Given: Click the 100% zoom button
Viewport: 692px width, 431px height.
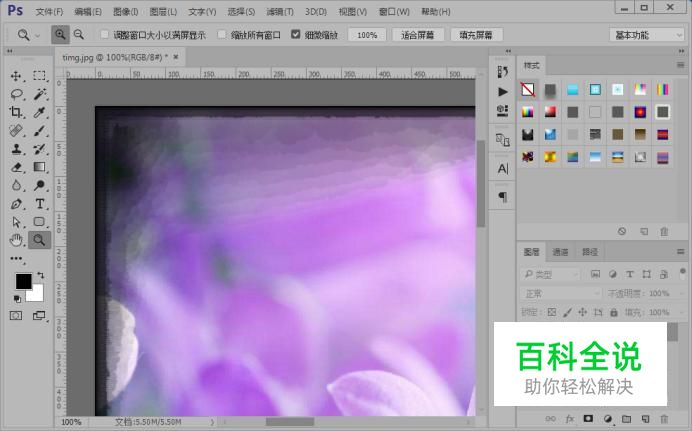Looking at the screenshot, I should [x=367, y=35].
